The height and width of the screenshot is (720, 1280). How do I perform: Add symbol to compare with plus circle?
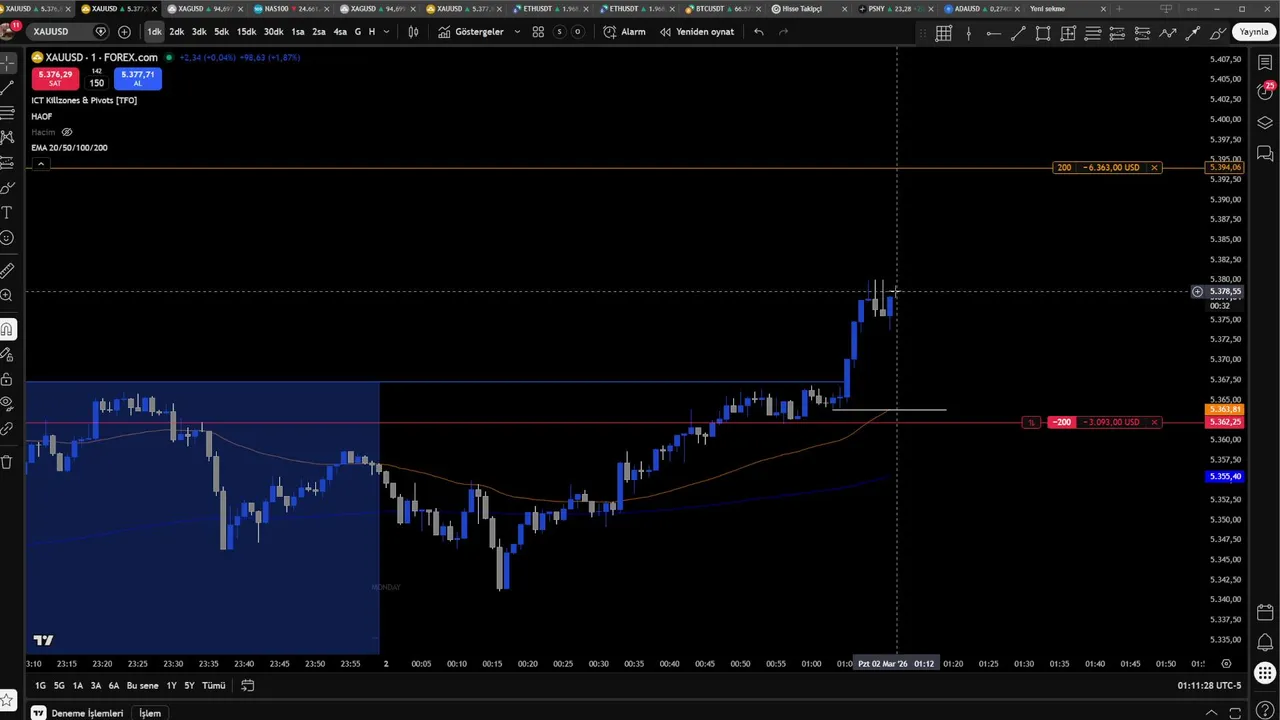[124, 32]
